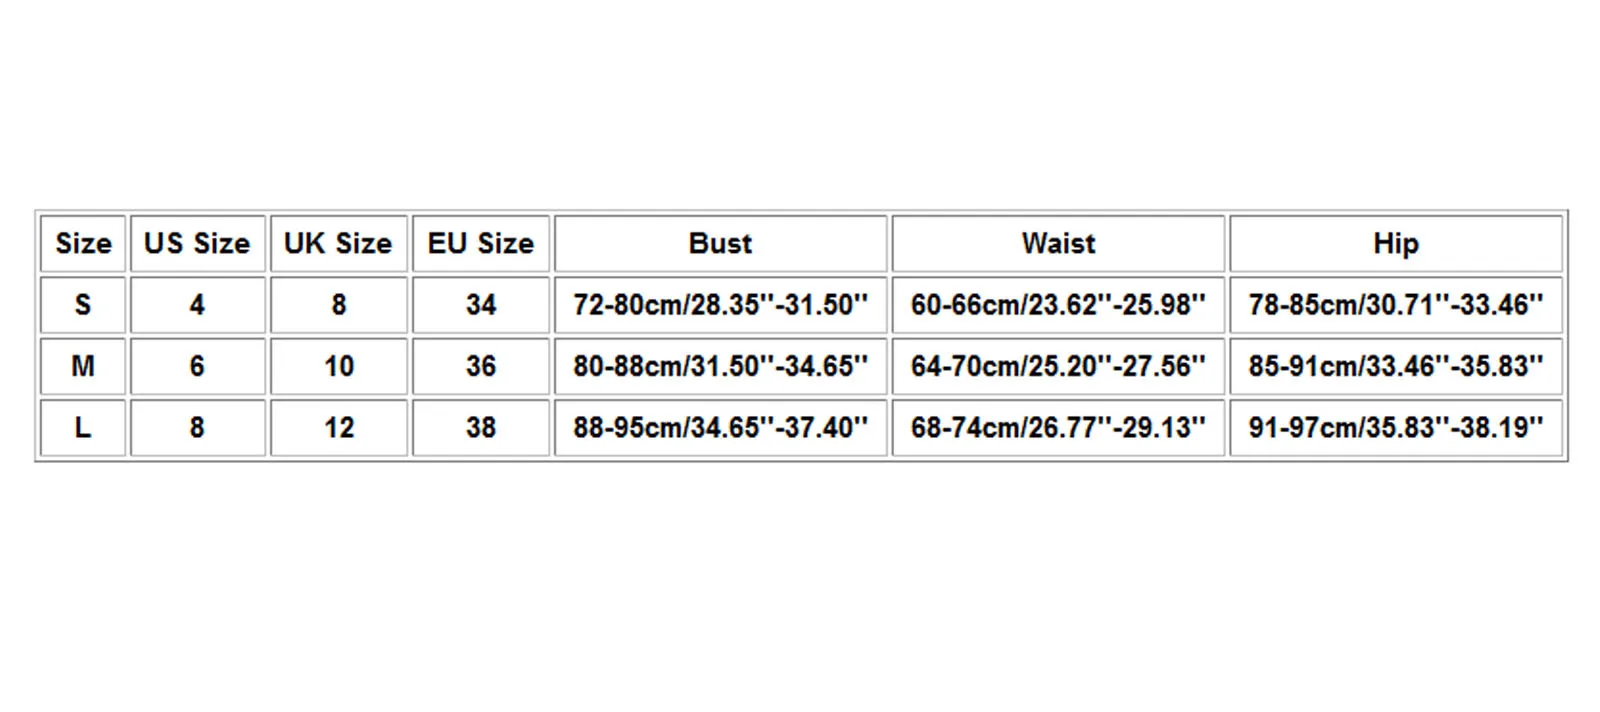Click the Size column header
1600x712 pixels.
(83, 243)
